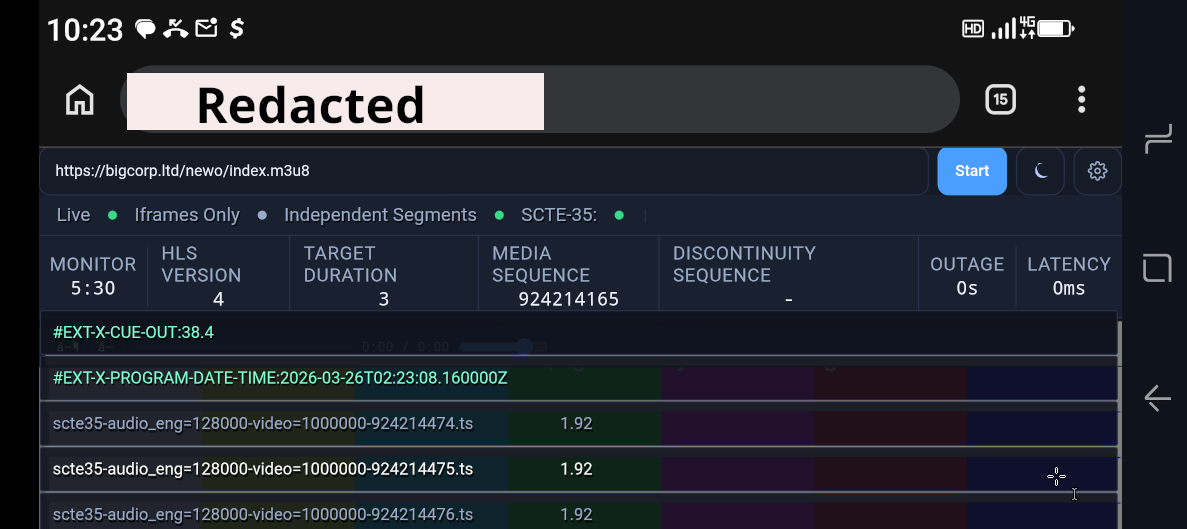Viewport: 1187px width, 529px height.
Task: Tap the Android home navigation button
Action: [1157, 268]
